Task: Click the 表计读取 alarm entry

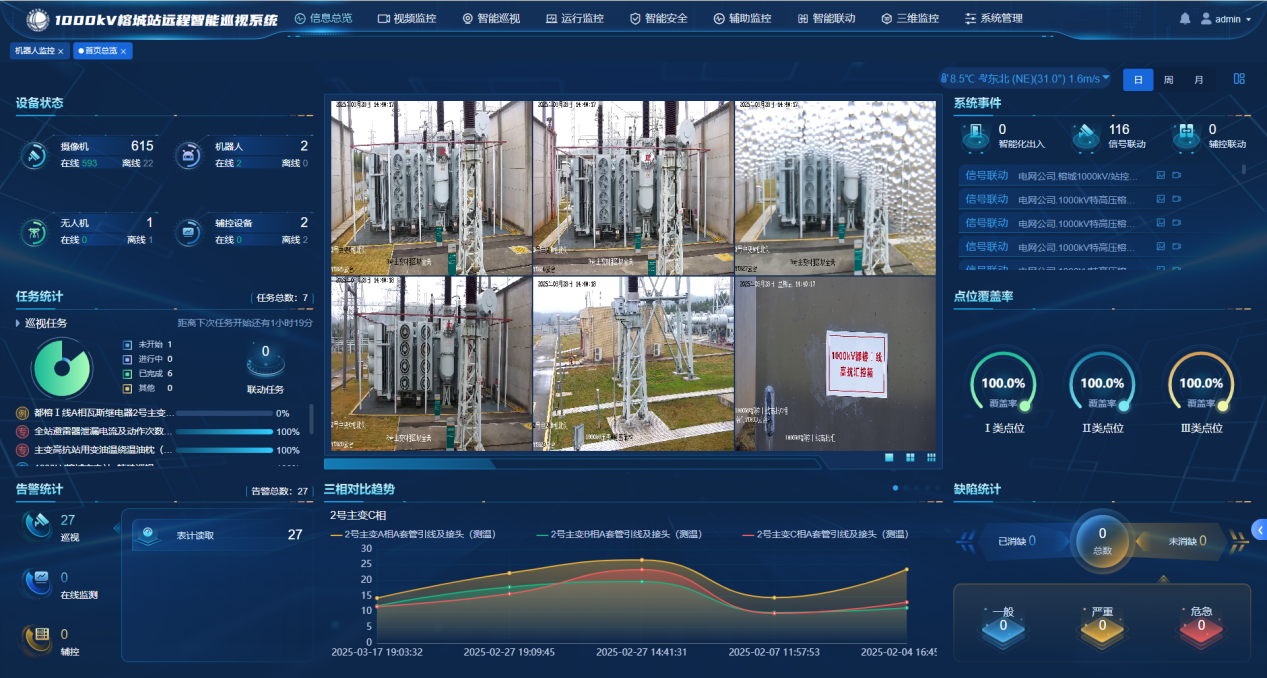Action: [220, 535]
